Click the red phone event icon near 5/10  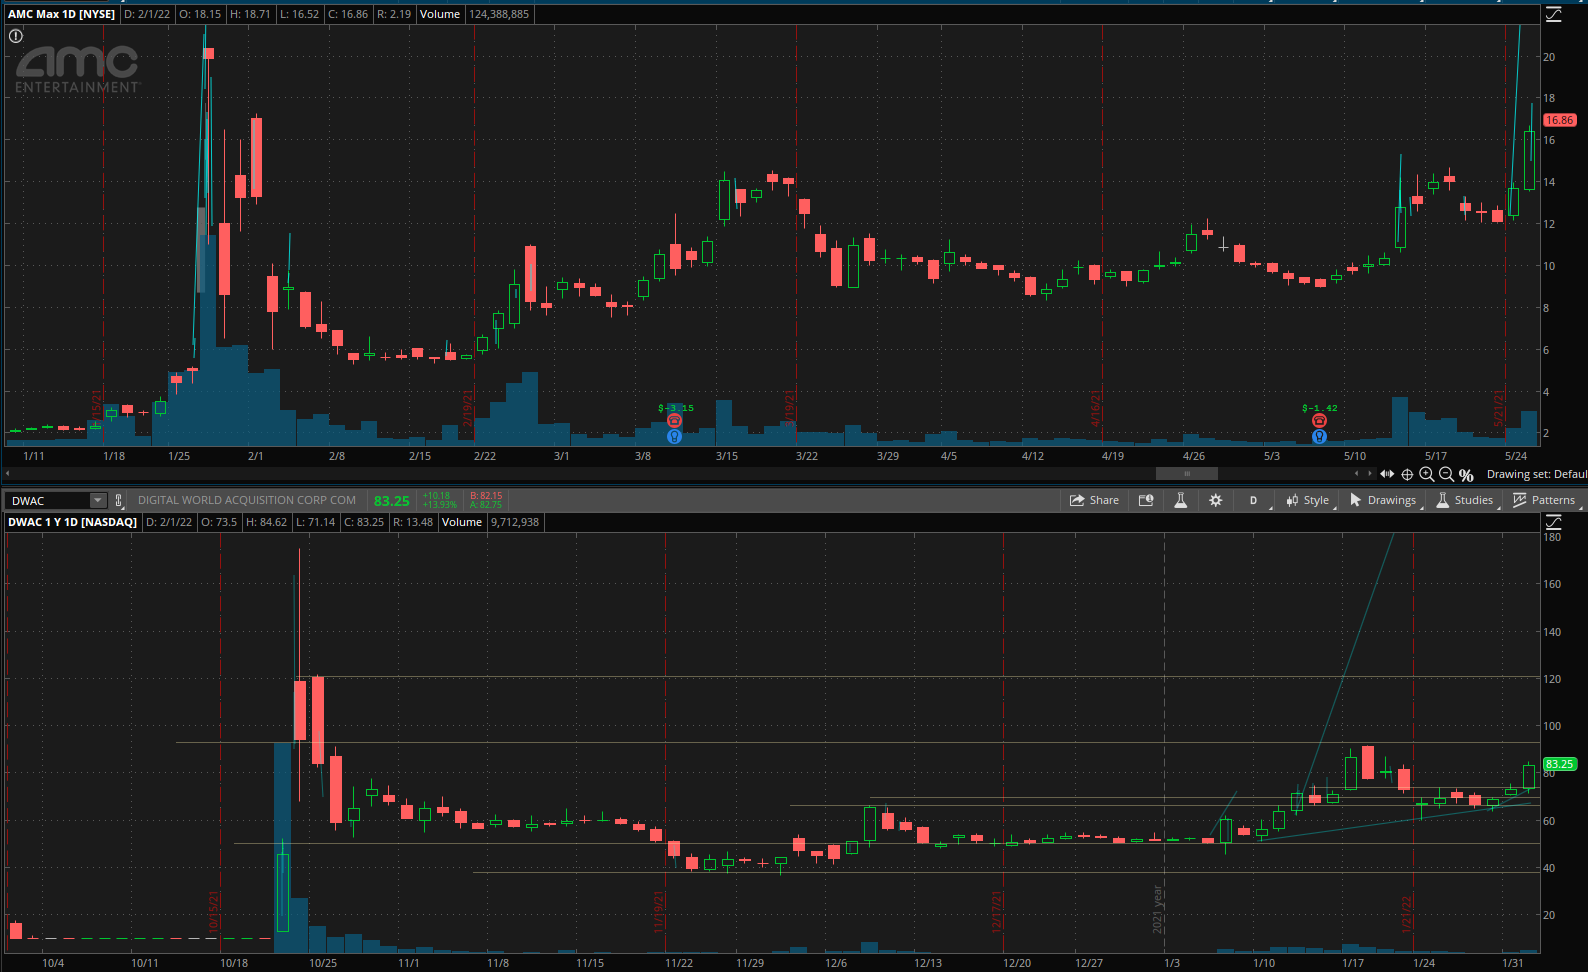[1319, 421]
